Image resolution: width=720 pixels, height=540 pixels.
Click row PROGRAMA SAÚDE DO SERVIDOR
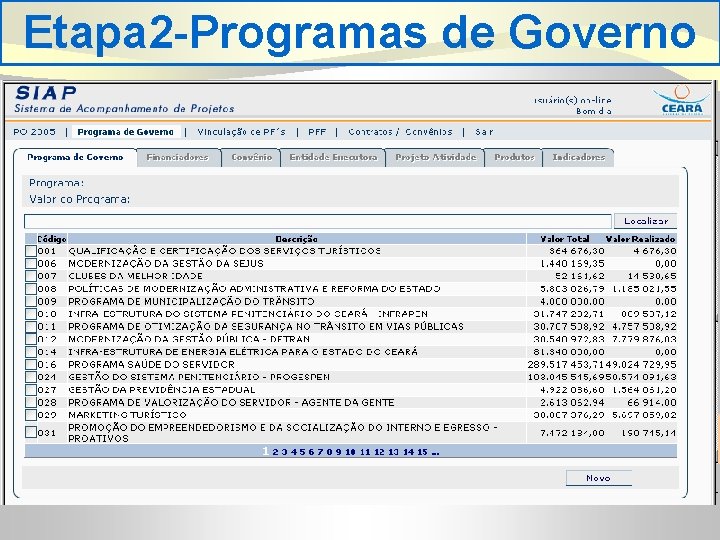click(152, 365)
